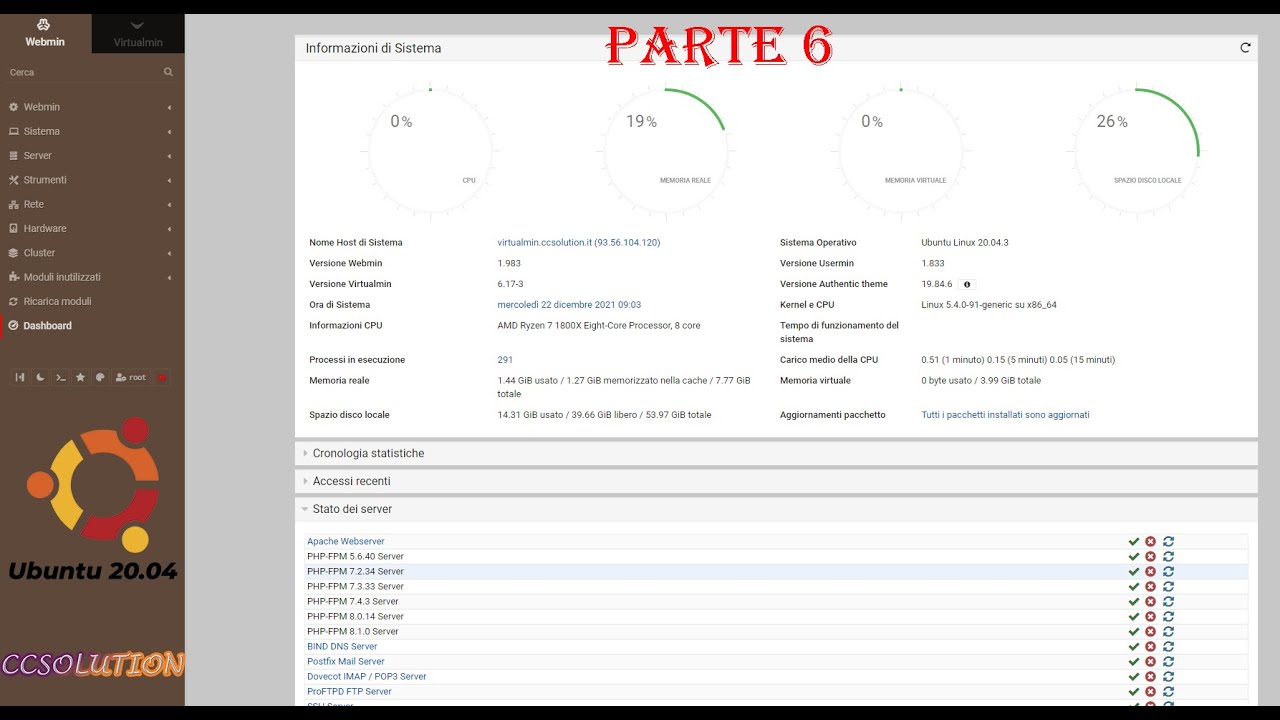The height and width of the screenshot is (720, 1280).
Task: Open Apache Webserver link
Action: [346, 541]
